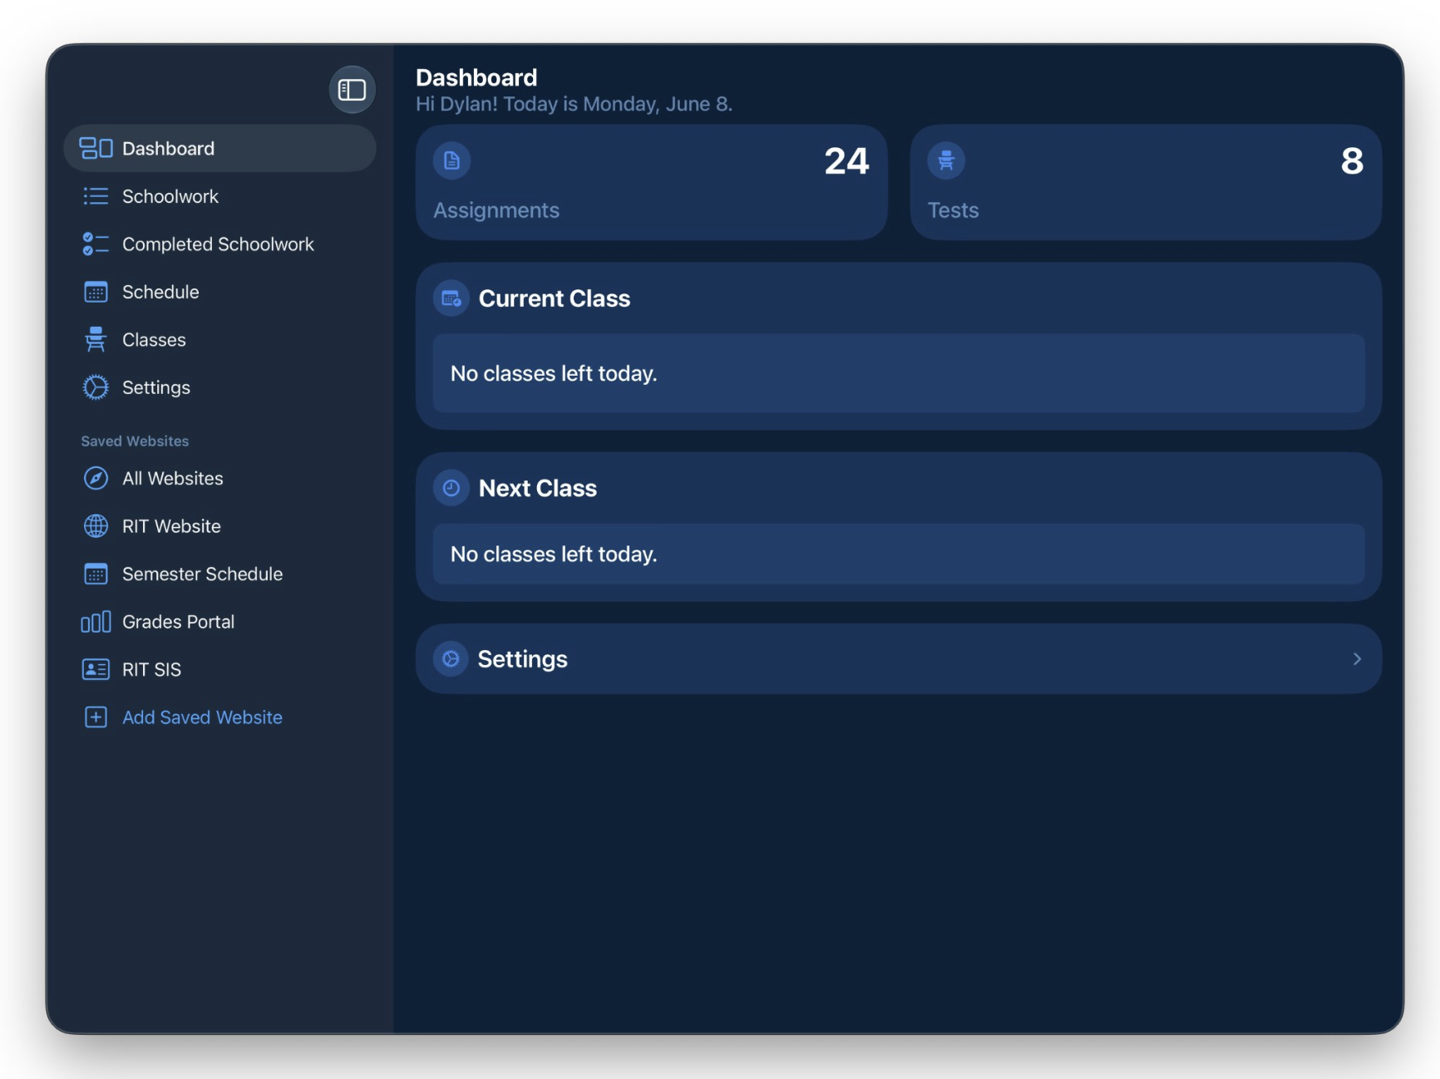Click the Current Class card icon
Image resolution: width=1440 pixels, height=1079 pixels.
point(451,298)
